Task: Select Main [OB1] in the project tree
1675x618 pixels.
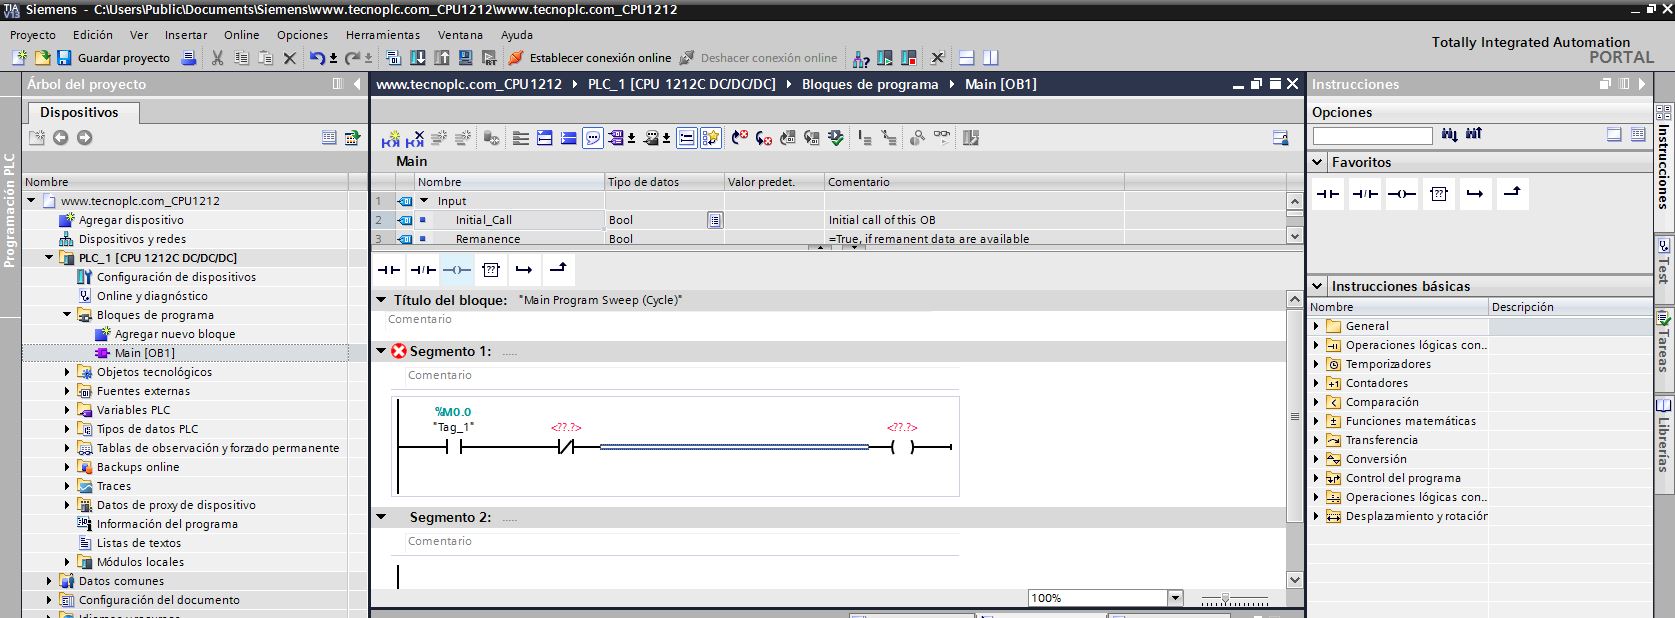Action: pos(144,353)
